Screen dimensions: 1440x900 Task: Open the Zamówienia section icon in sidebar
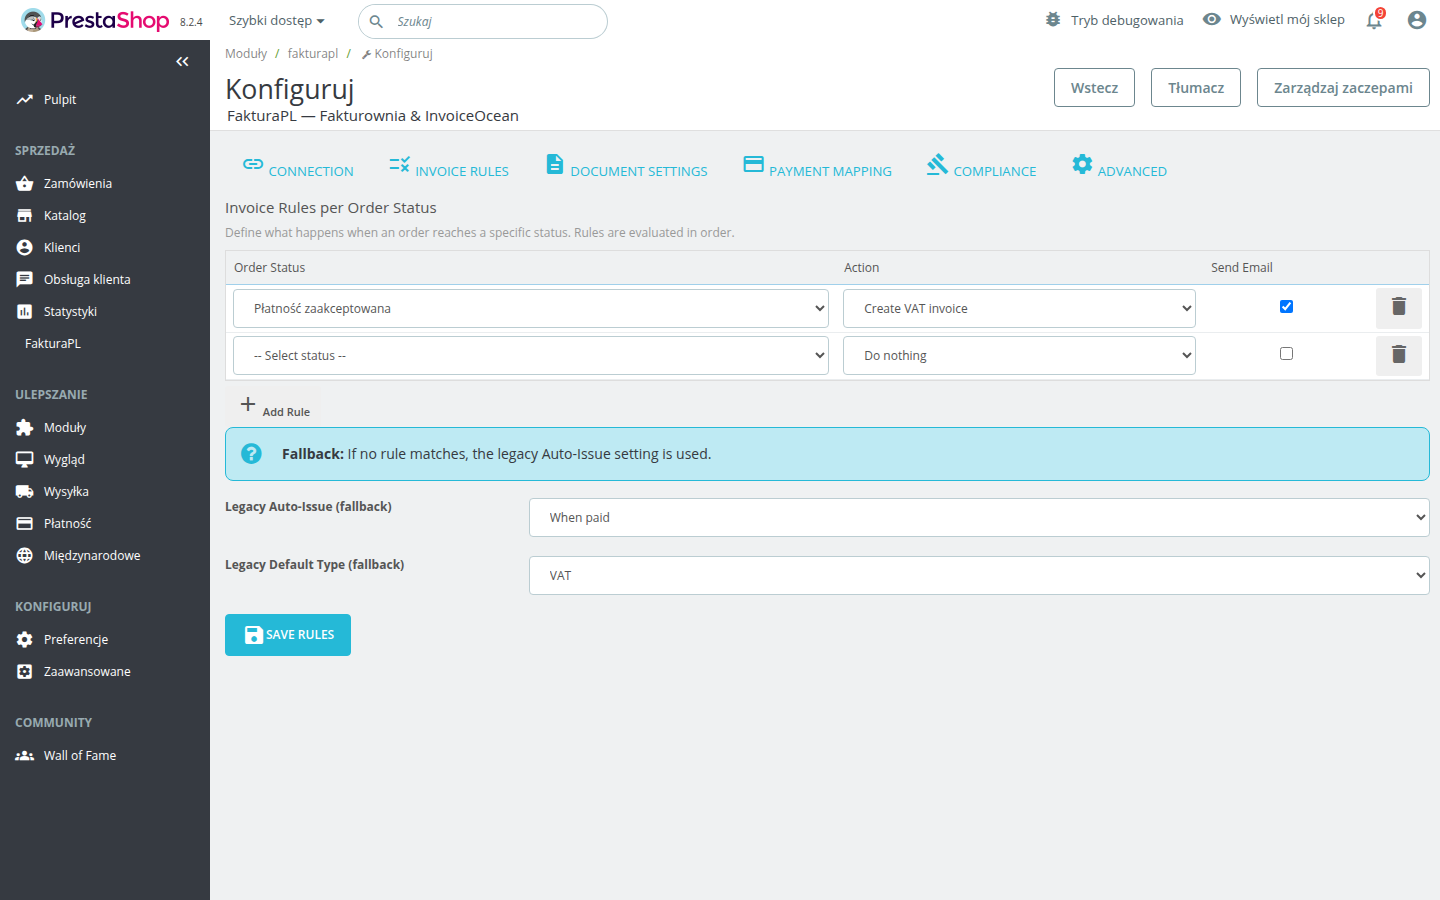click(23, 183)
